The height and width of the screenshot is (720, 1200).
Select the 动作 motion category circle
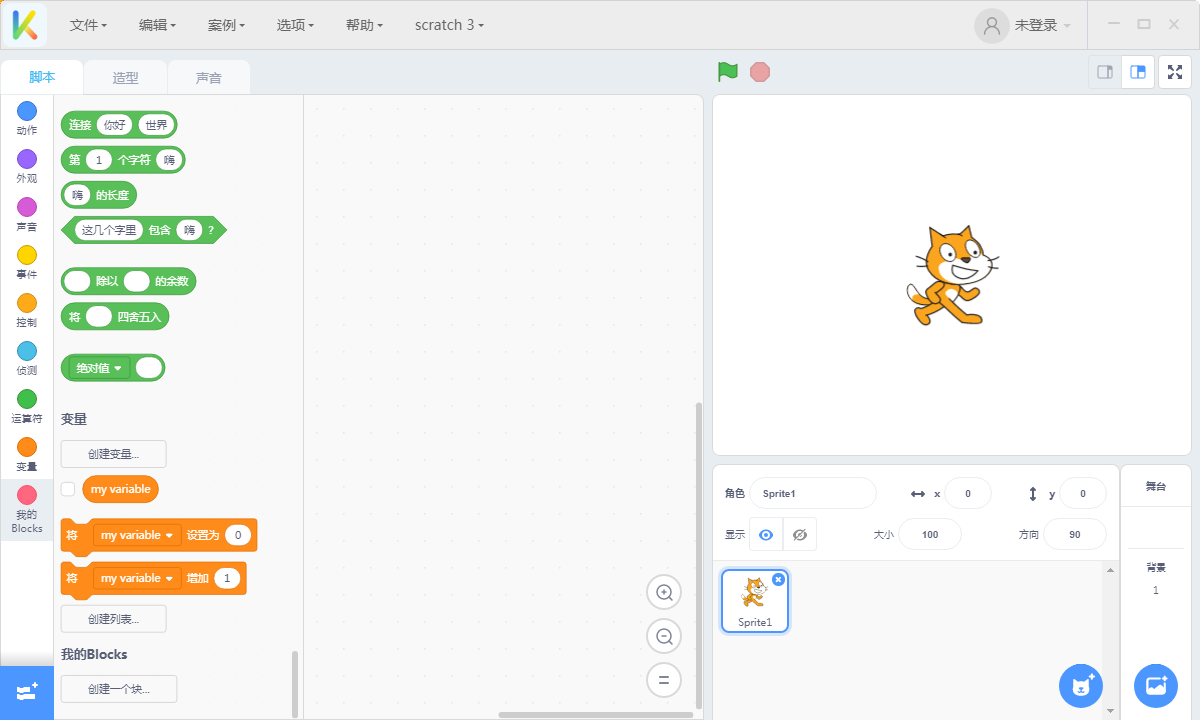[27, 111]
